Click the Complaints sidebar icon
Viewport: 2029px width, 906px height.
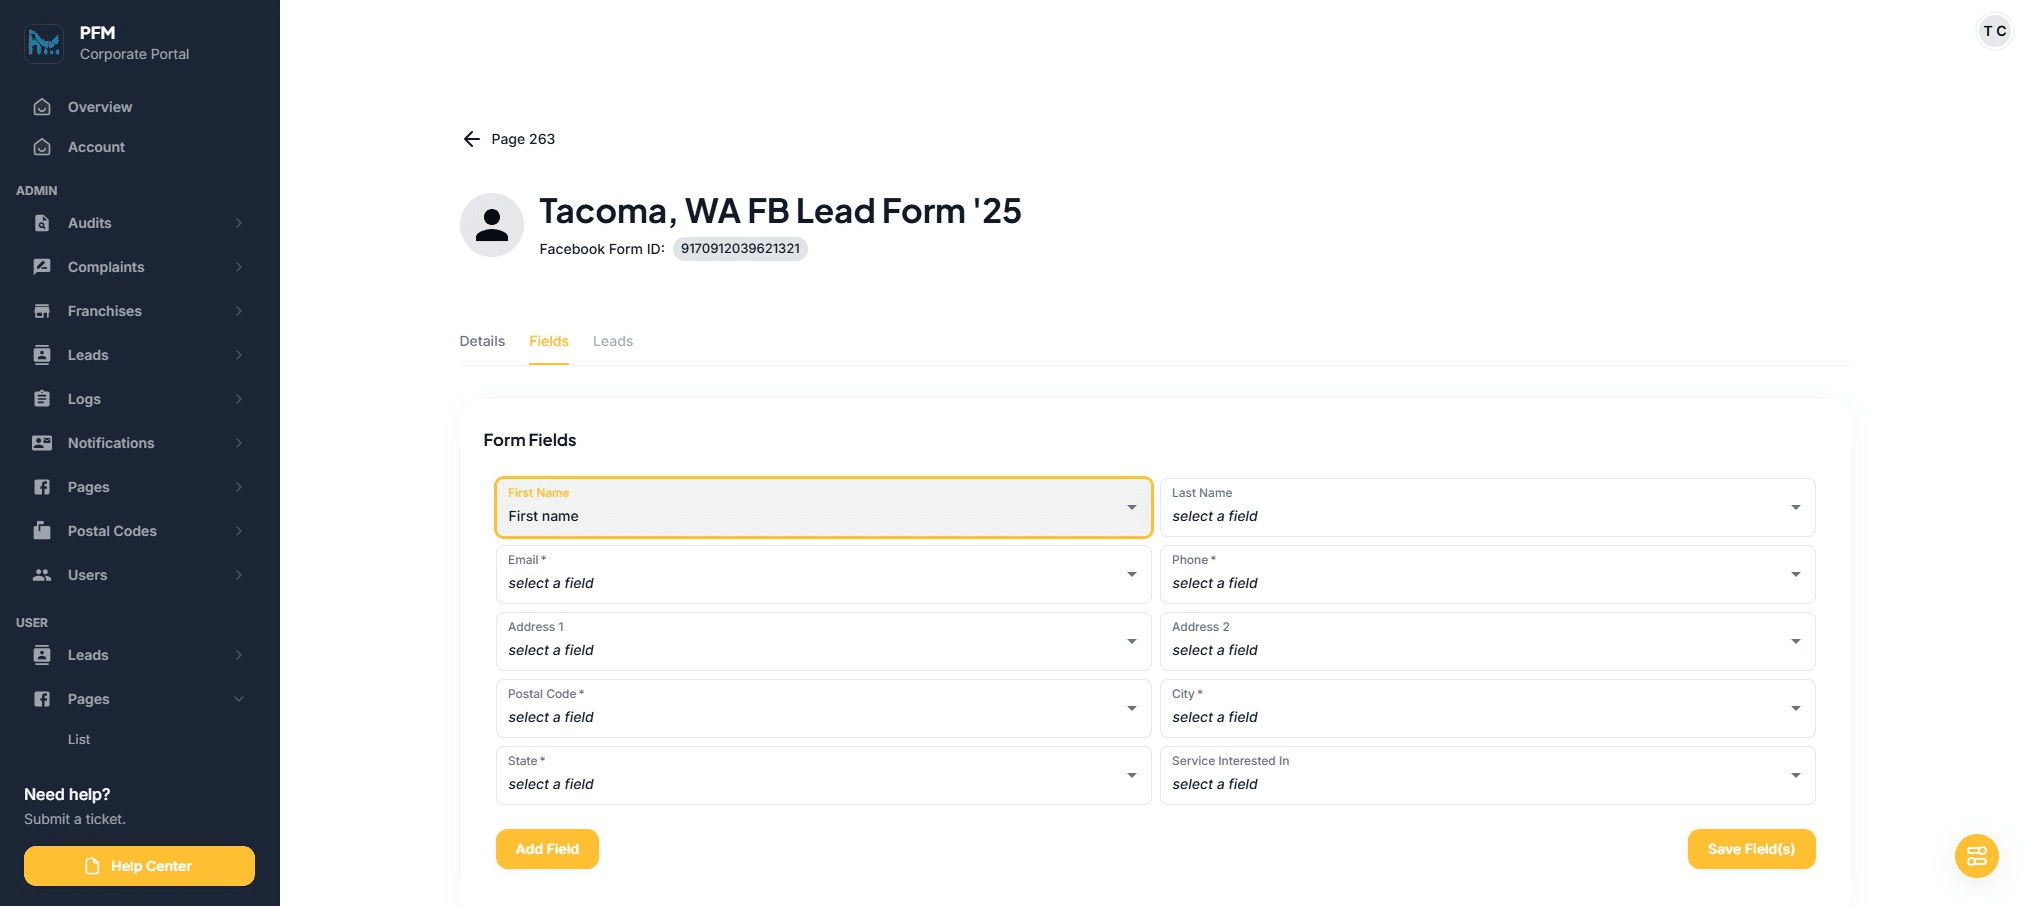(42, 267)
